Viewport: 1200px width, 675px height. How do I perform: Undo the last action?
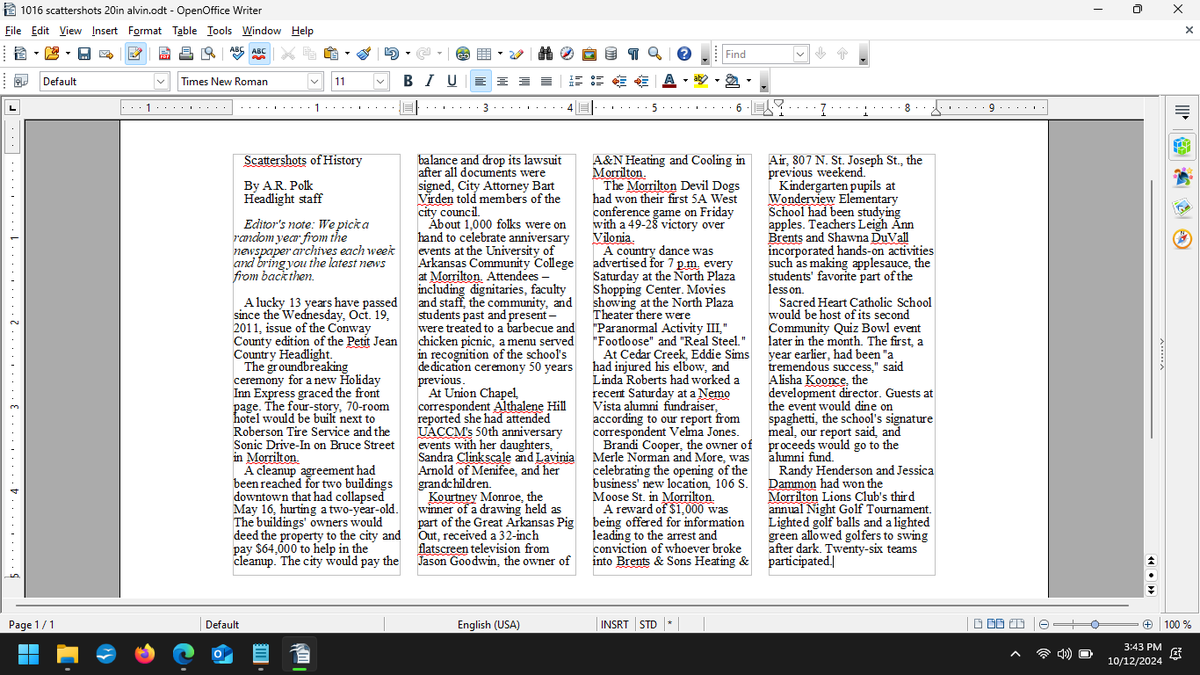click(392, 54)
